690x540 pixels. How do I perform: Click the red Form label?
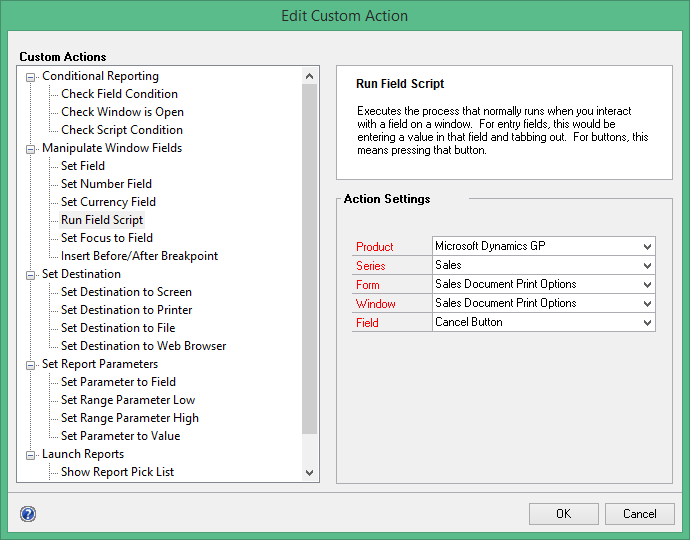pos(367,285)
